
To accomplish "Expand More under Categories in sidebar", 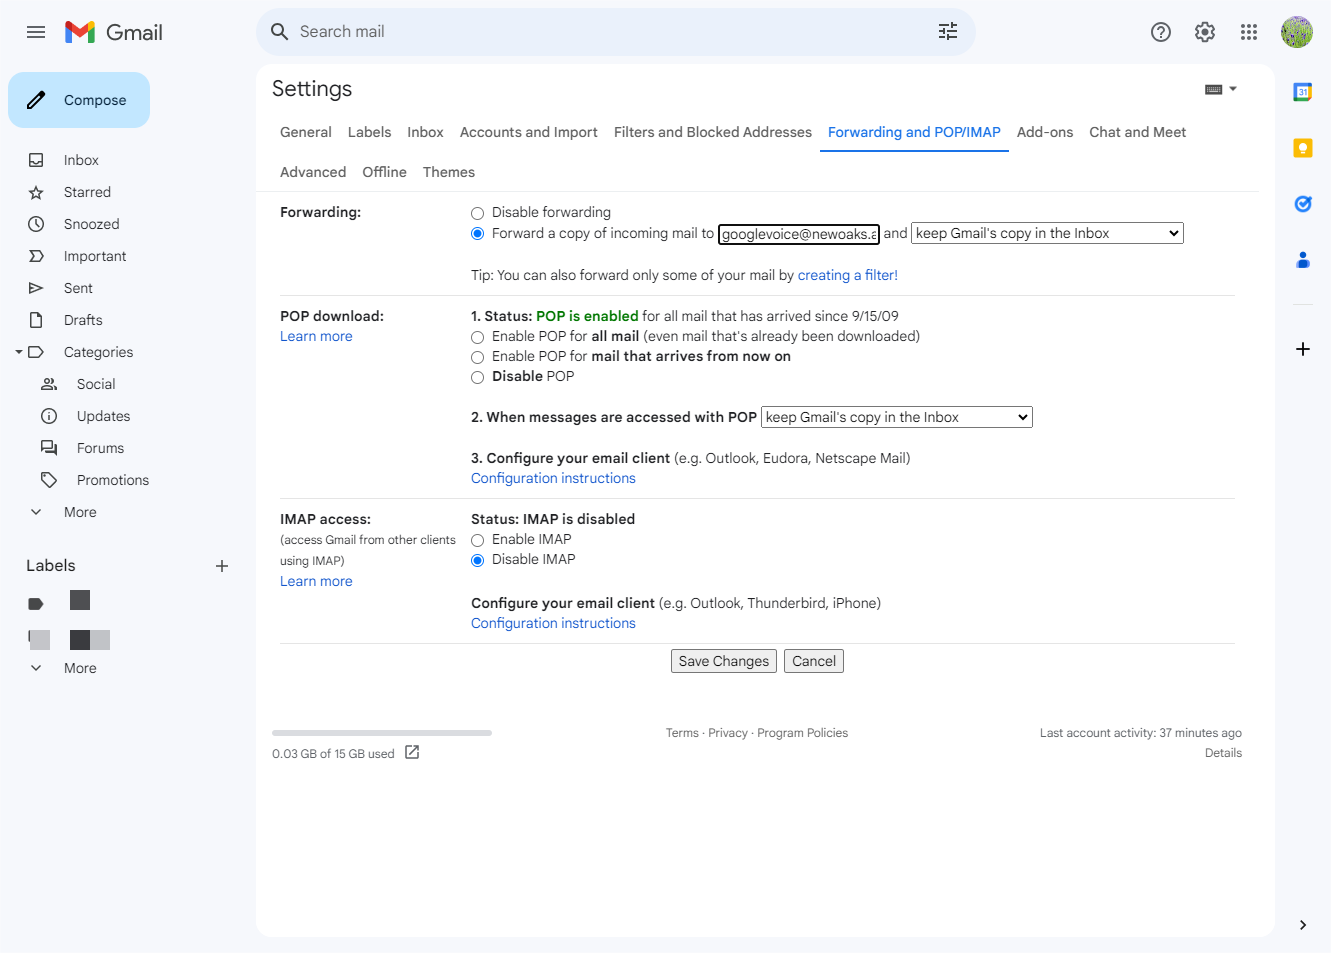I will pos(80,512).
